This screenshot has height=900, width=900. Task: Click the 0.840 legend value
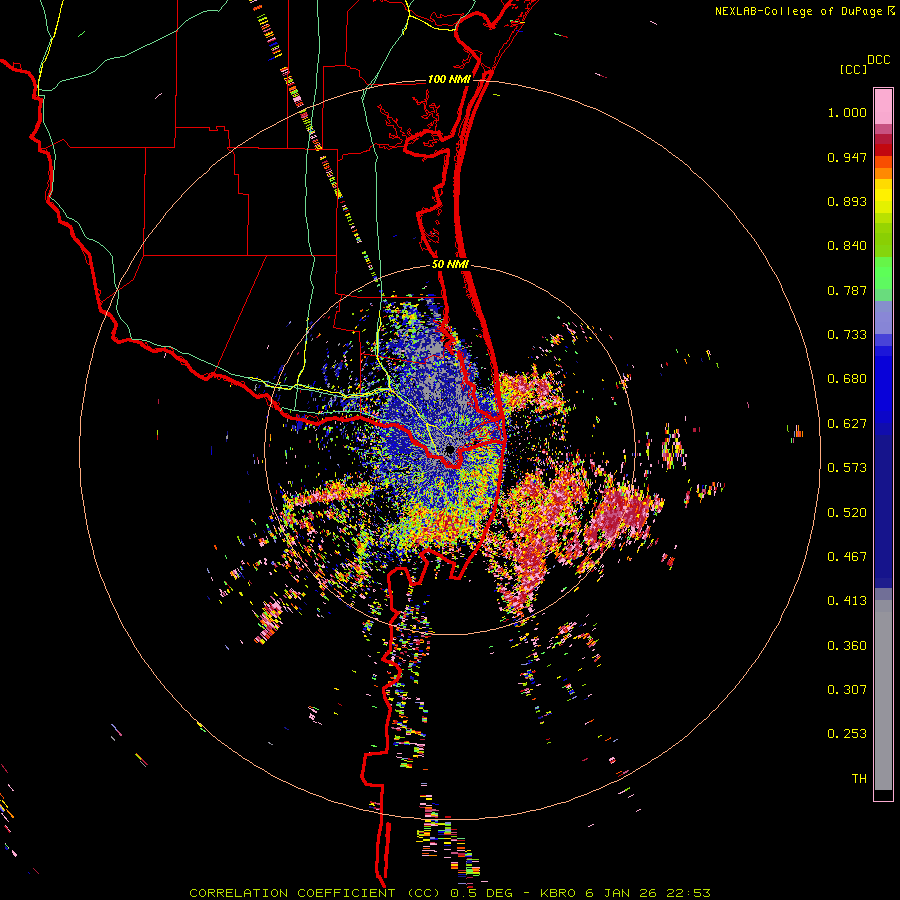click(847, 246)
